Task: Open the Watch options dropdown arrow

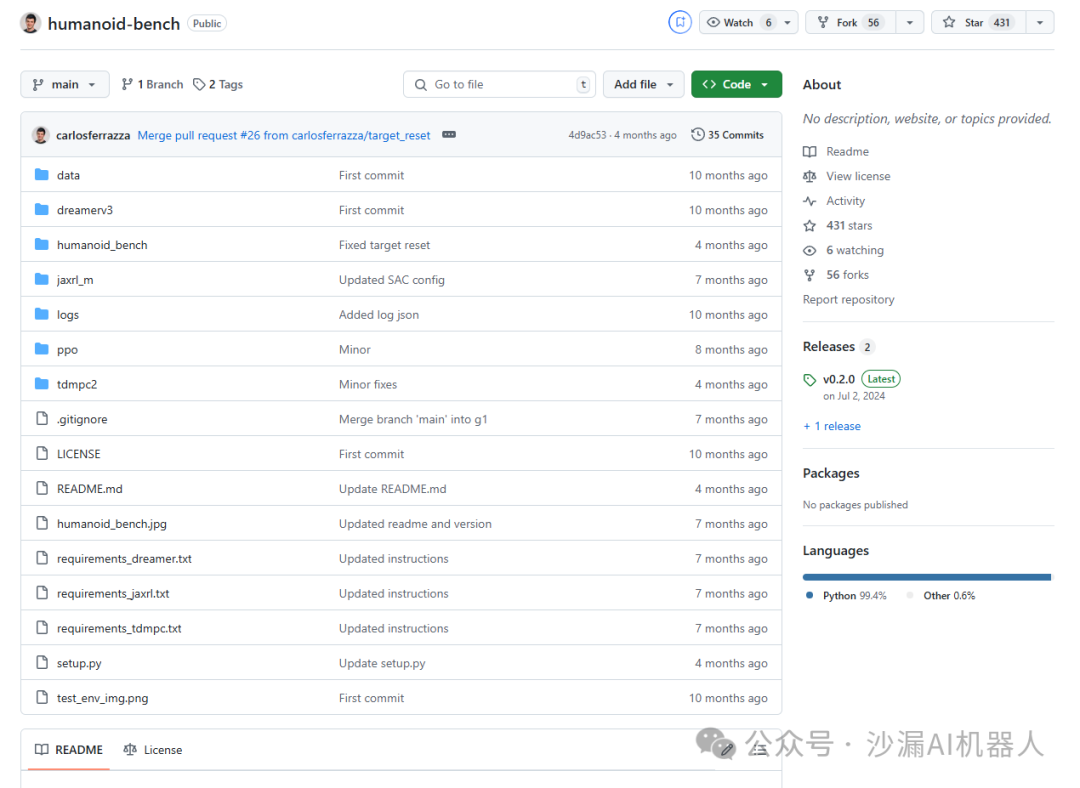Action: (x=788, y=23)
